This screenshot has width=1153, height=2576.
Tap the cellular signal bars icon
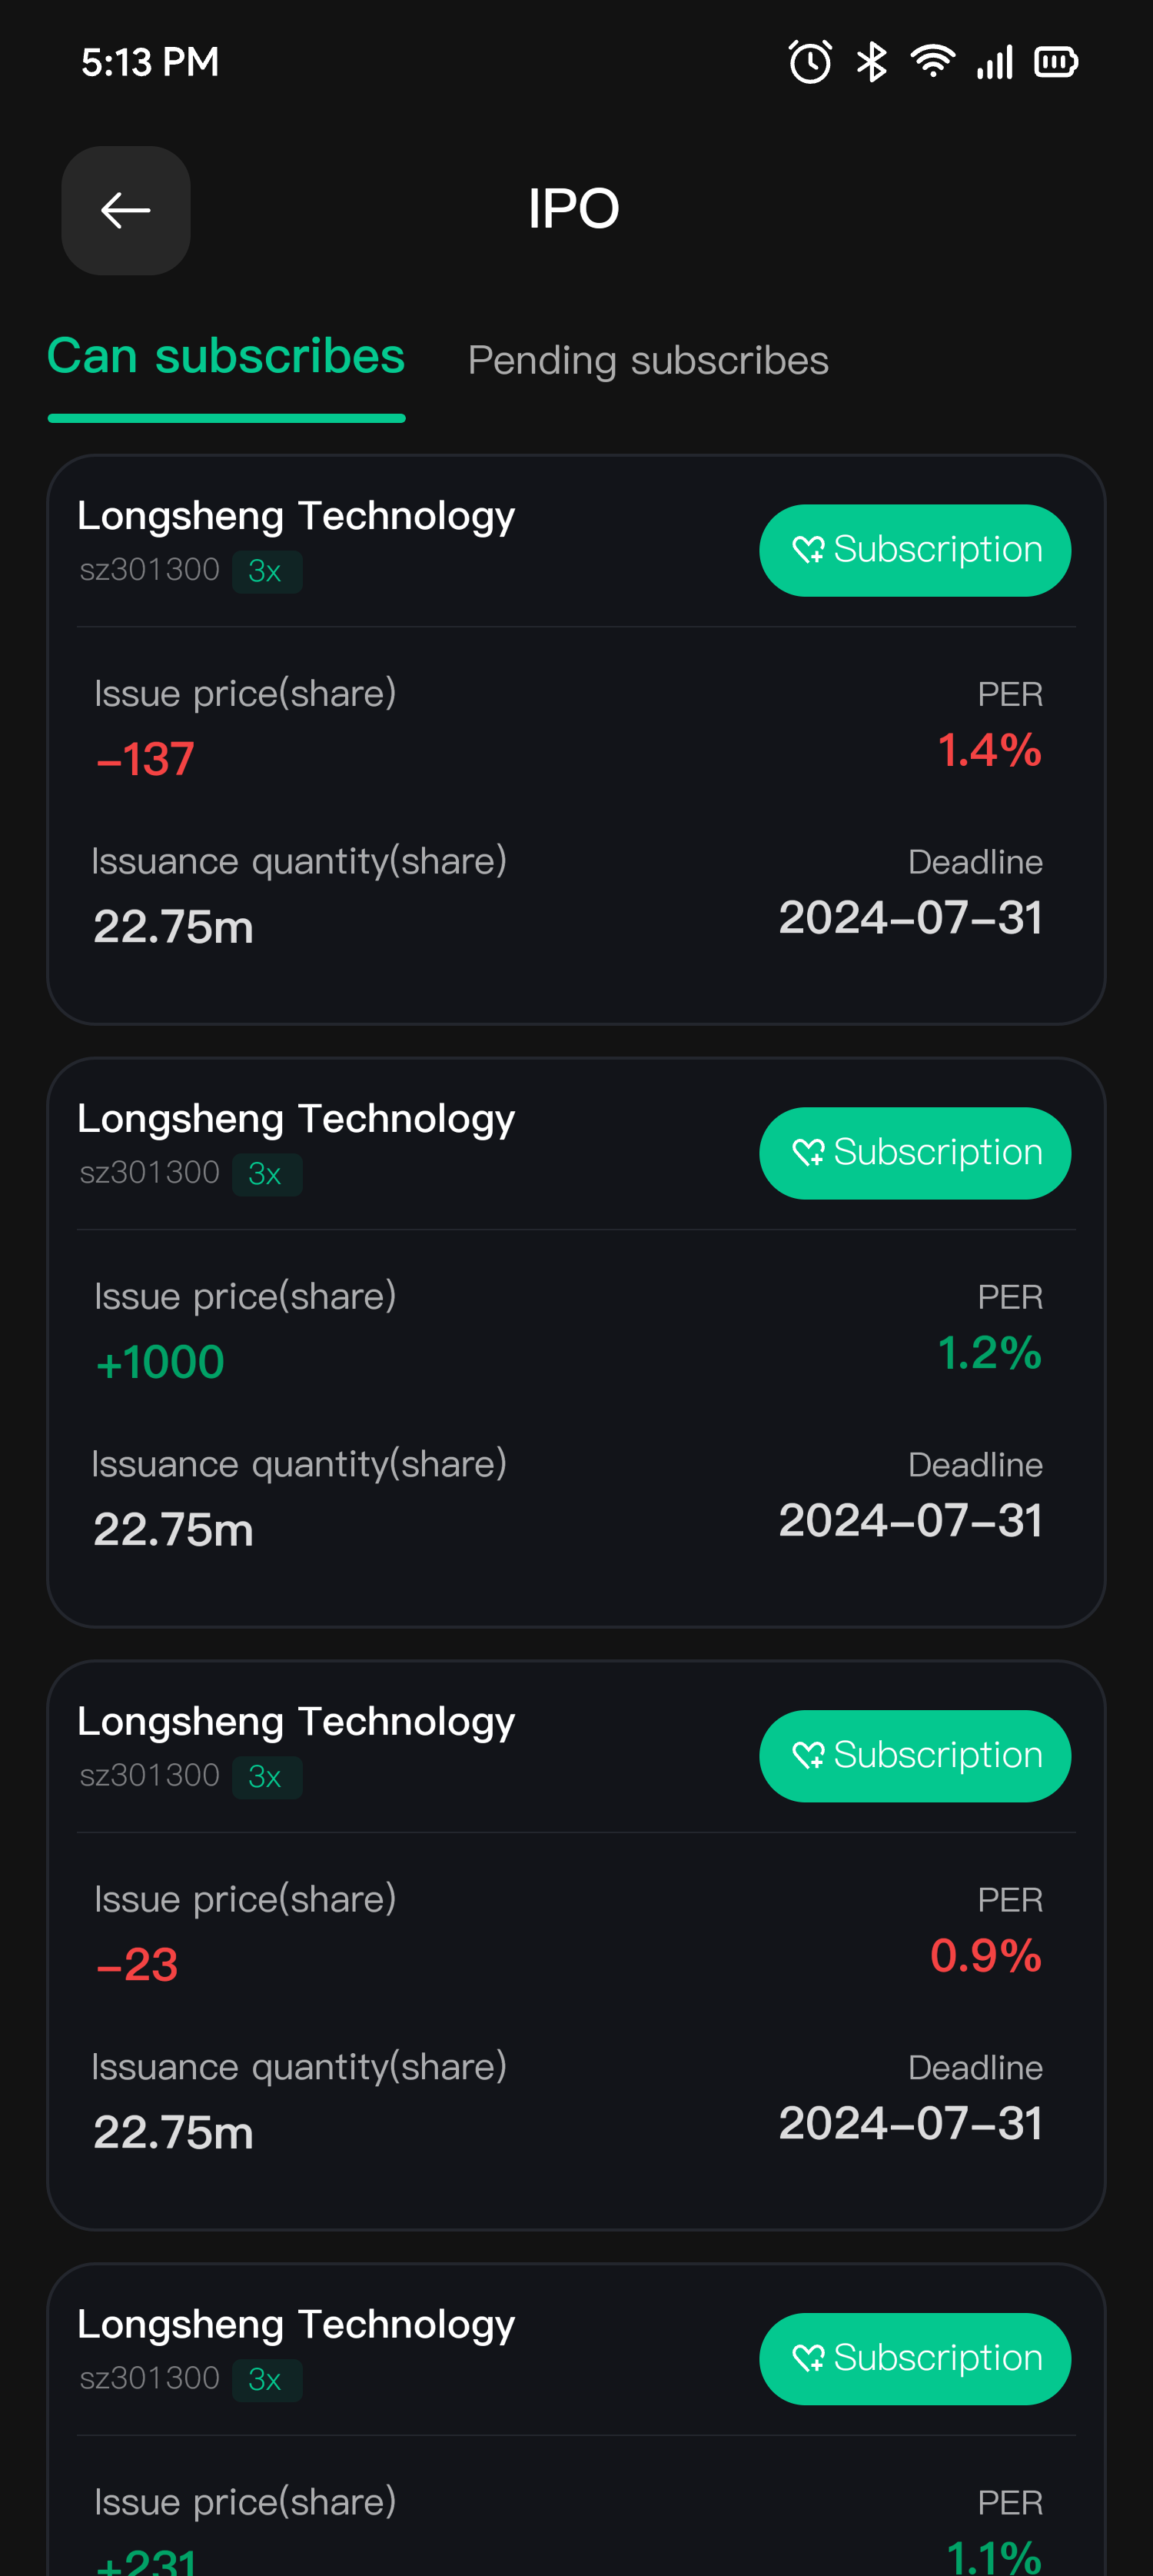(x=994, y=62)
